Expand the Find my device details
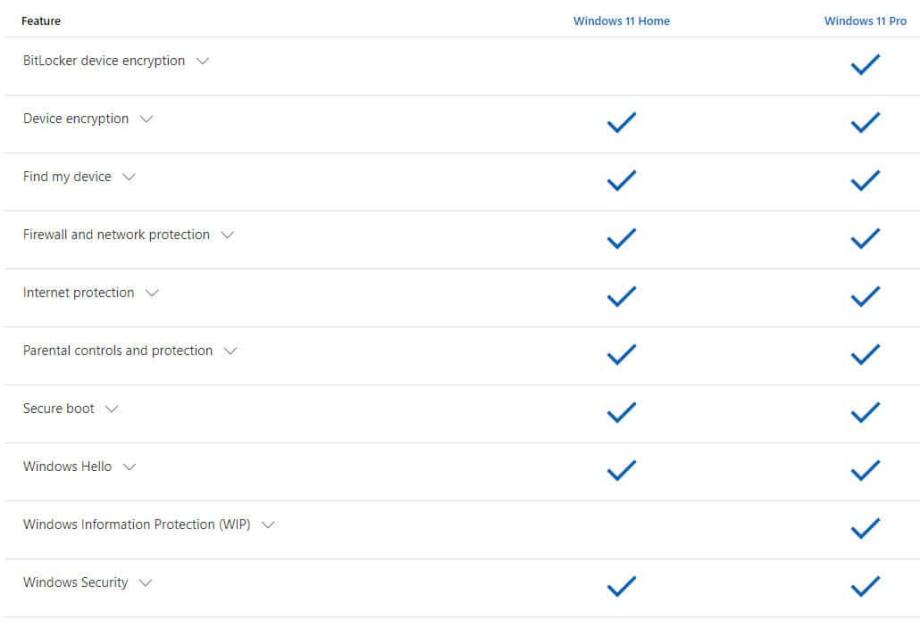 [128, 177]
